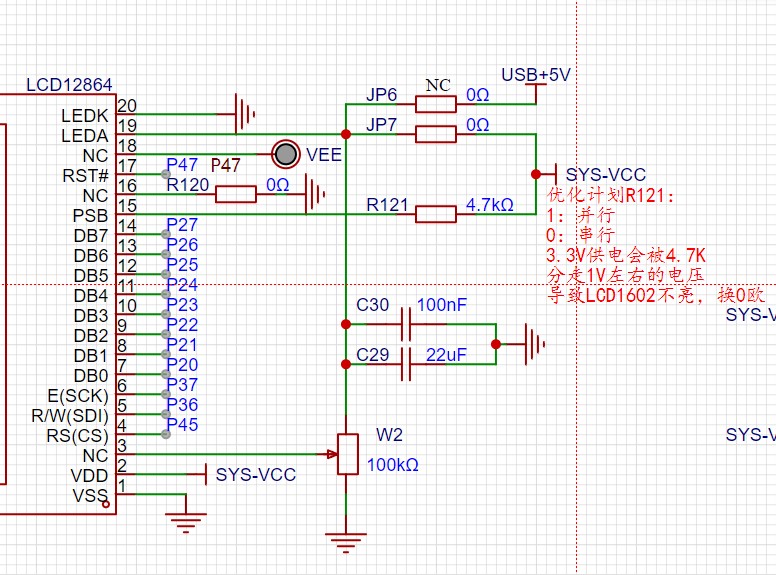776x575 pixels.
Task: Click the VDD pin name
Action: [x=90, y=476]
